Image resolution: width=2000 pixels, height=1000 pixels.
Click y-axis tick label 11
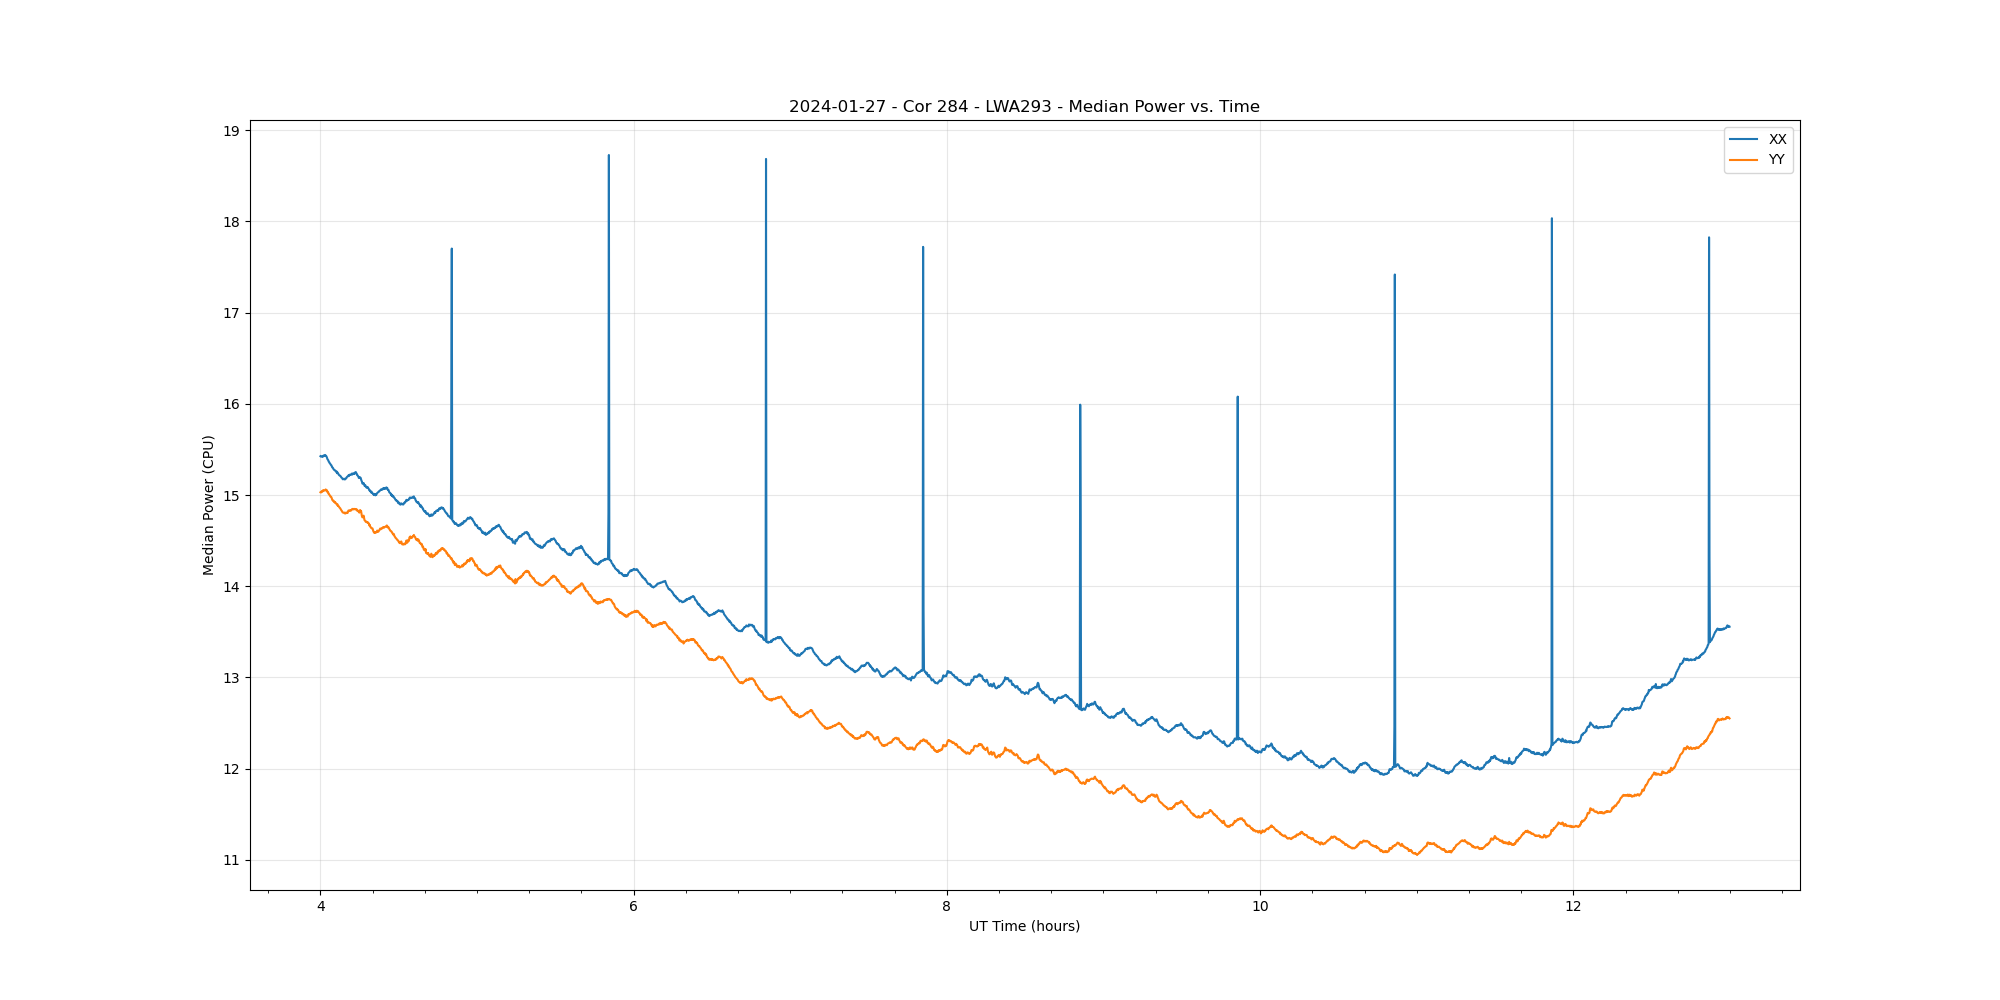(231, 861)
